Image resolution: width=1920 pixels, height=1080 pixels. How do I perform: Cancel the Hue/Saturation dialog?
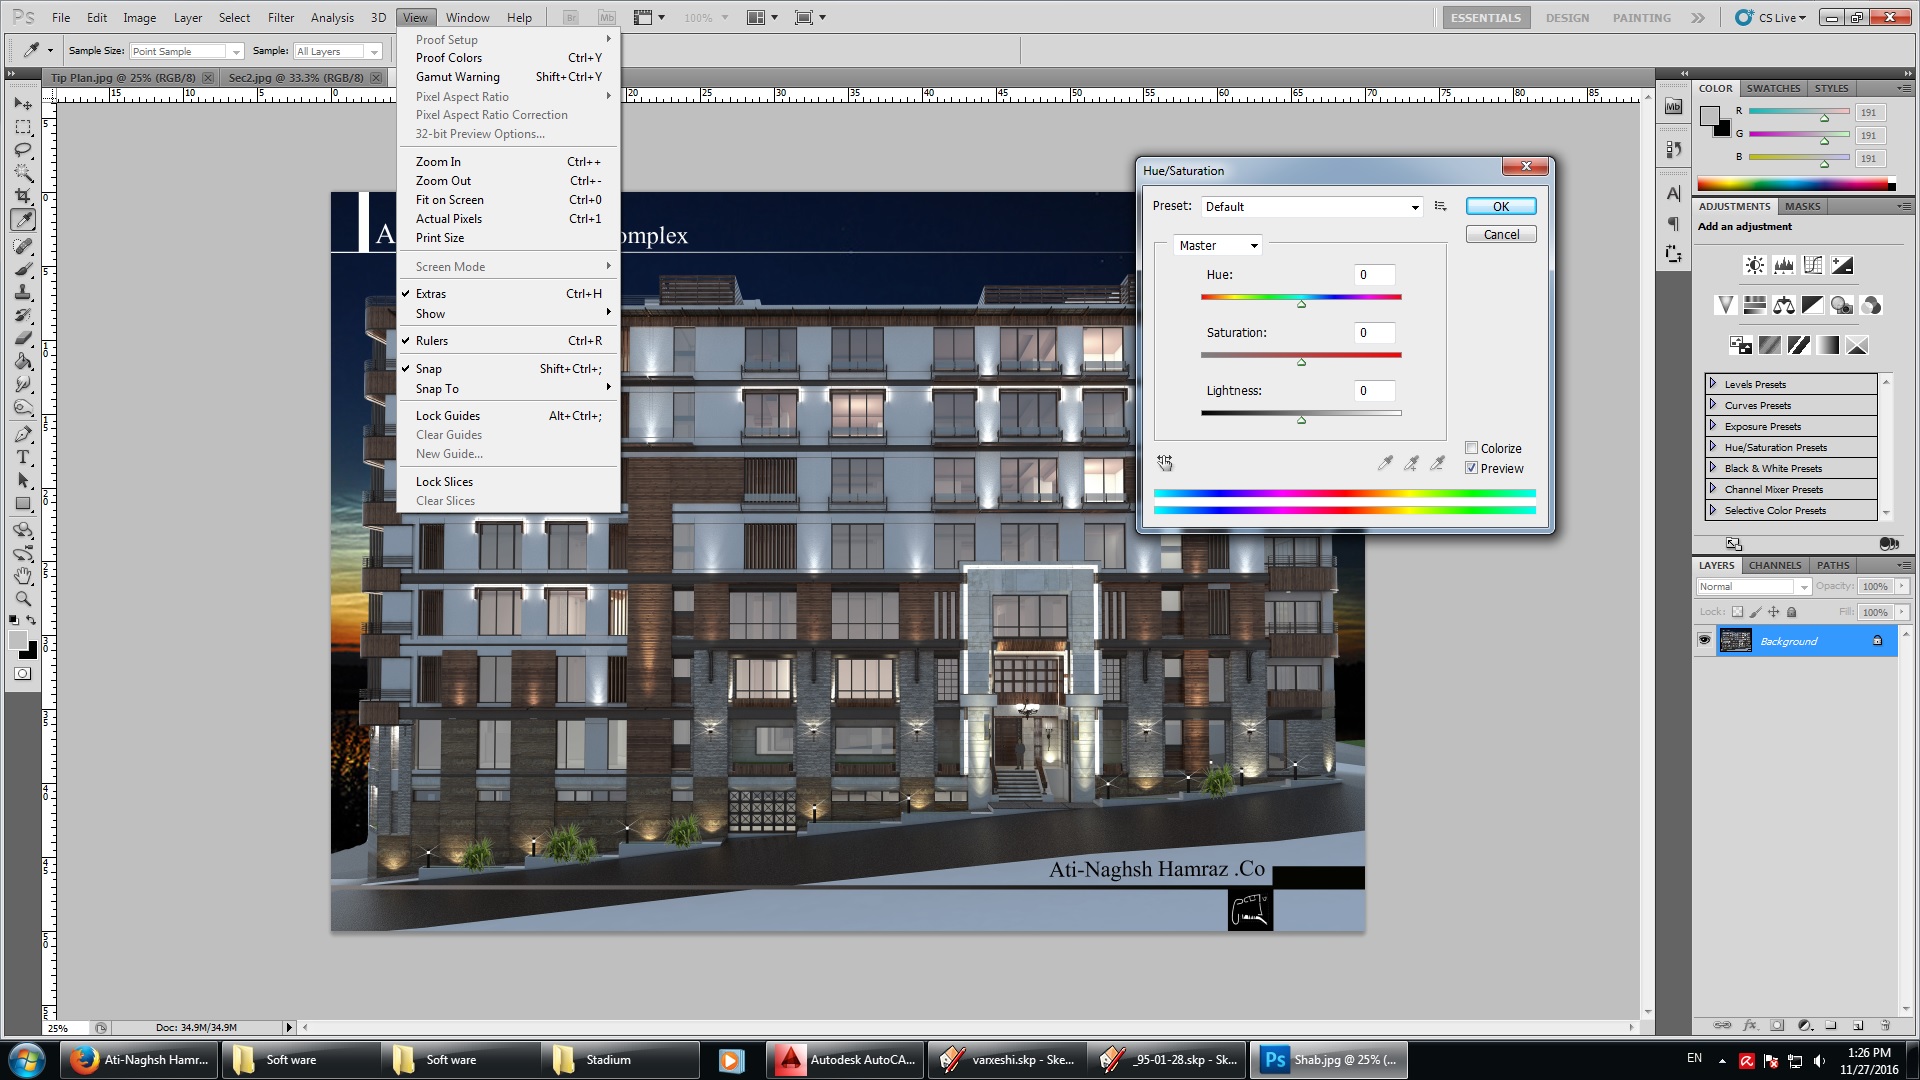tap(1501, 234)
